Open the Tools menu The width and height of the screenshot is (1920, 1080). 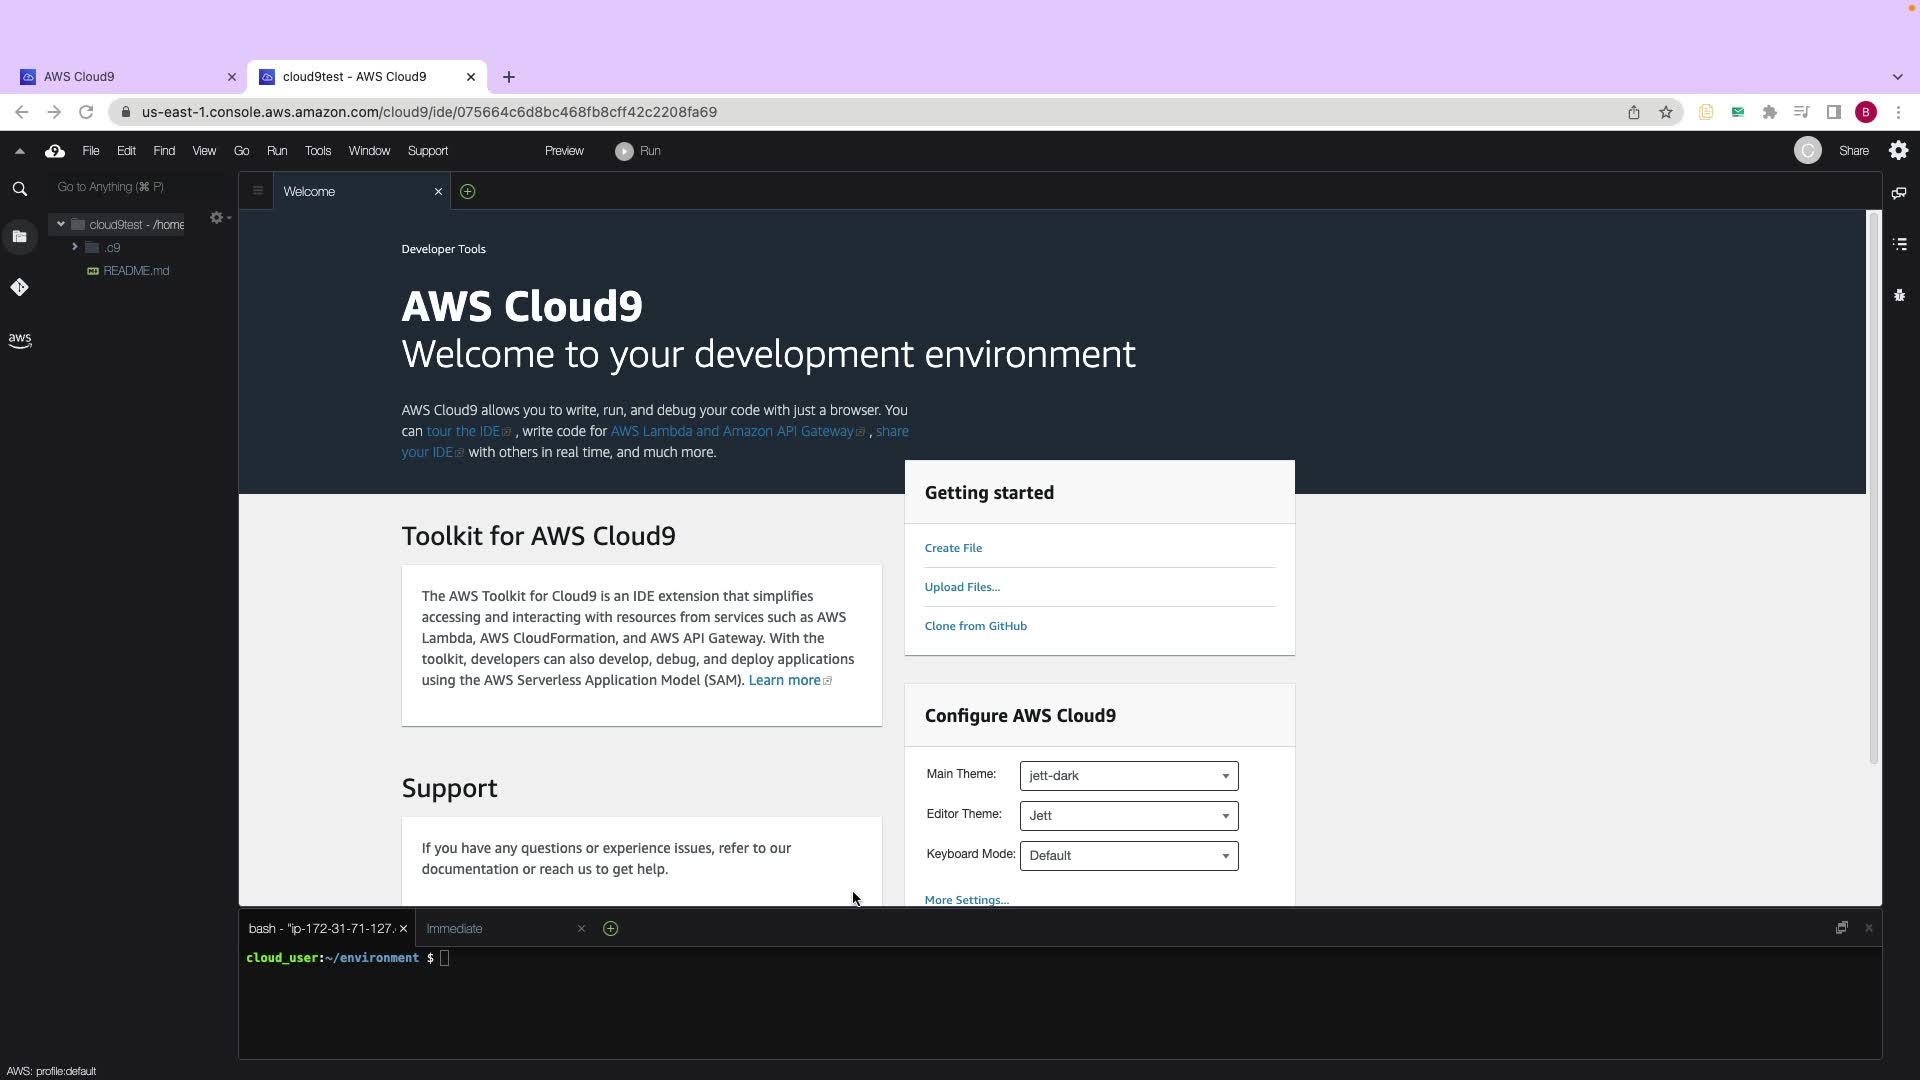317,151
